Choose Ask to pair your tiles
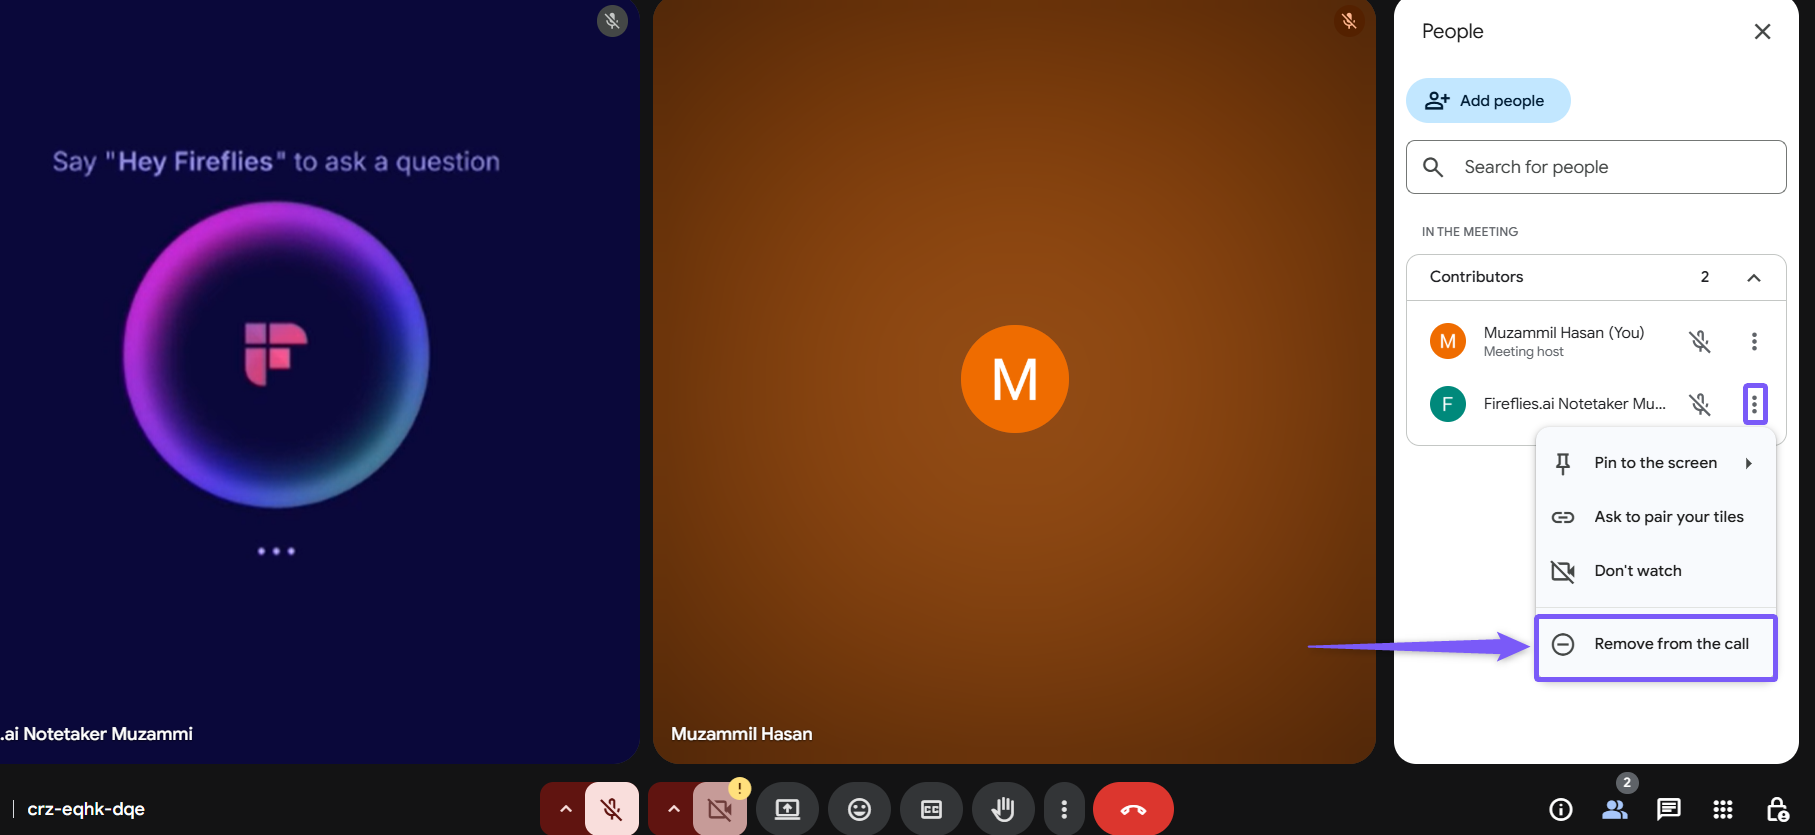Screen dimensions: 1815x835 click(x=1656, y=517)
